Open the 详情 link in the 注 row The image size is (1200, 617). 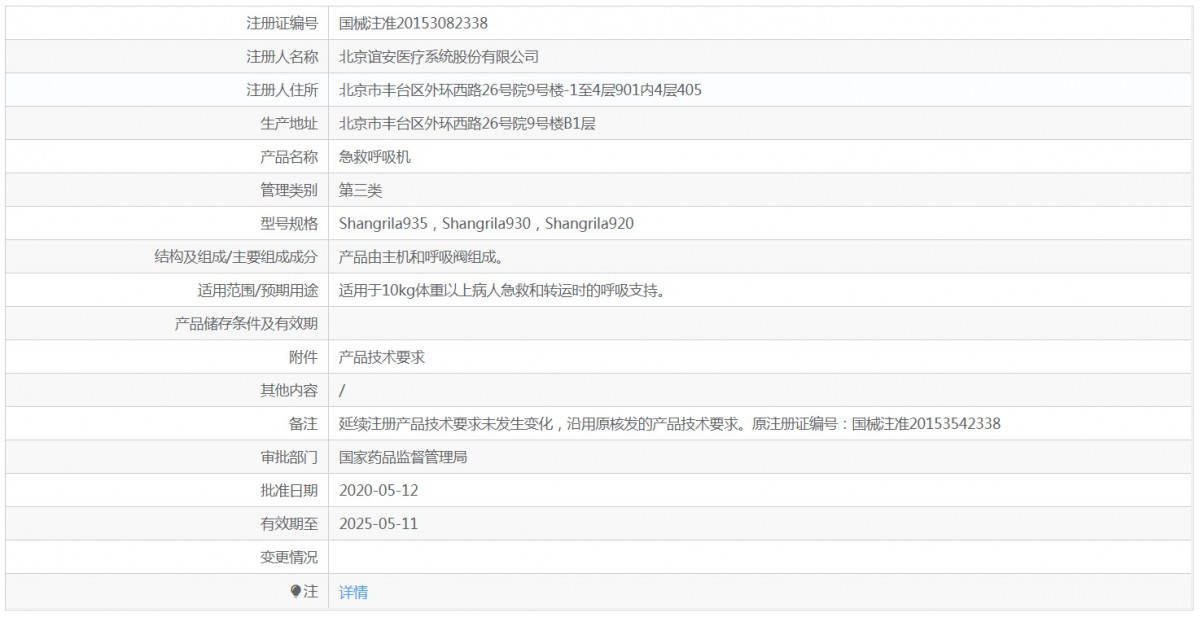click(x=353, y=592)
